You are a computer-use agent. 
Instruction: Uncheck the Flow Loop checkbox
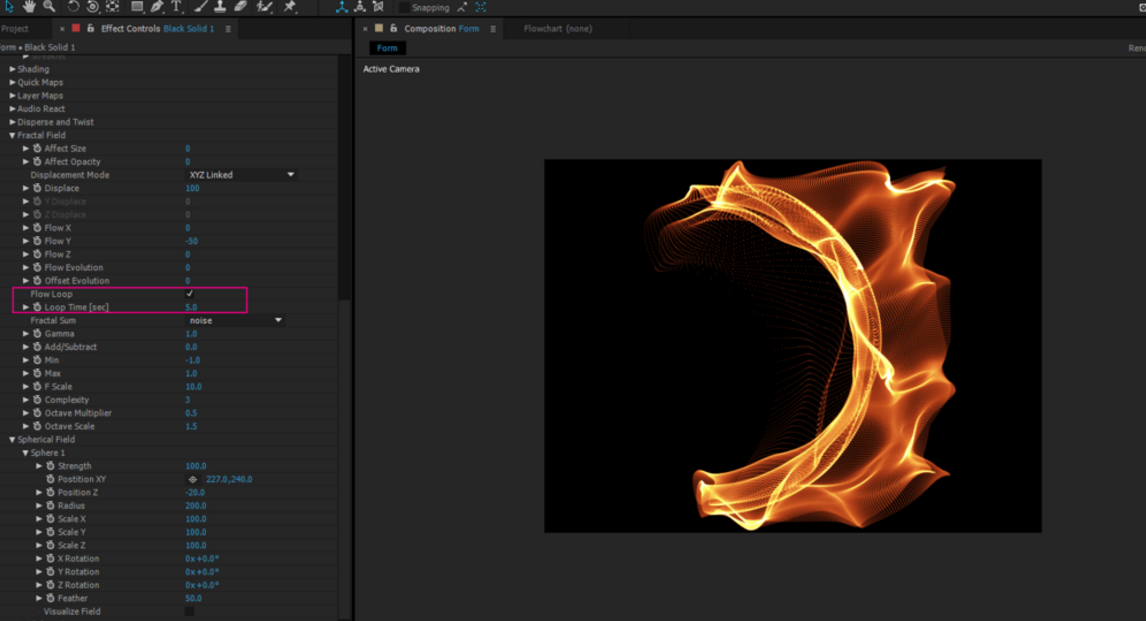[x=189, y=294]
